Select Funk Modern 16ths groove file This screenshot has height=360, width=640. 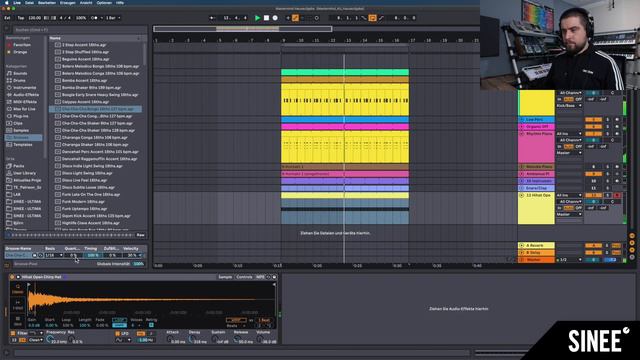(x=83, y=202)
